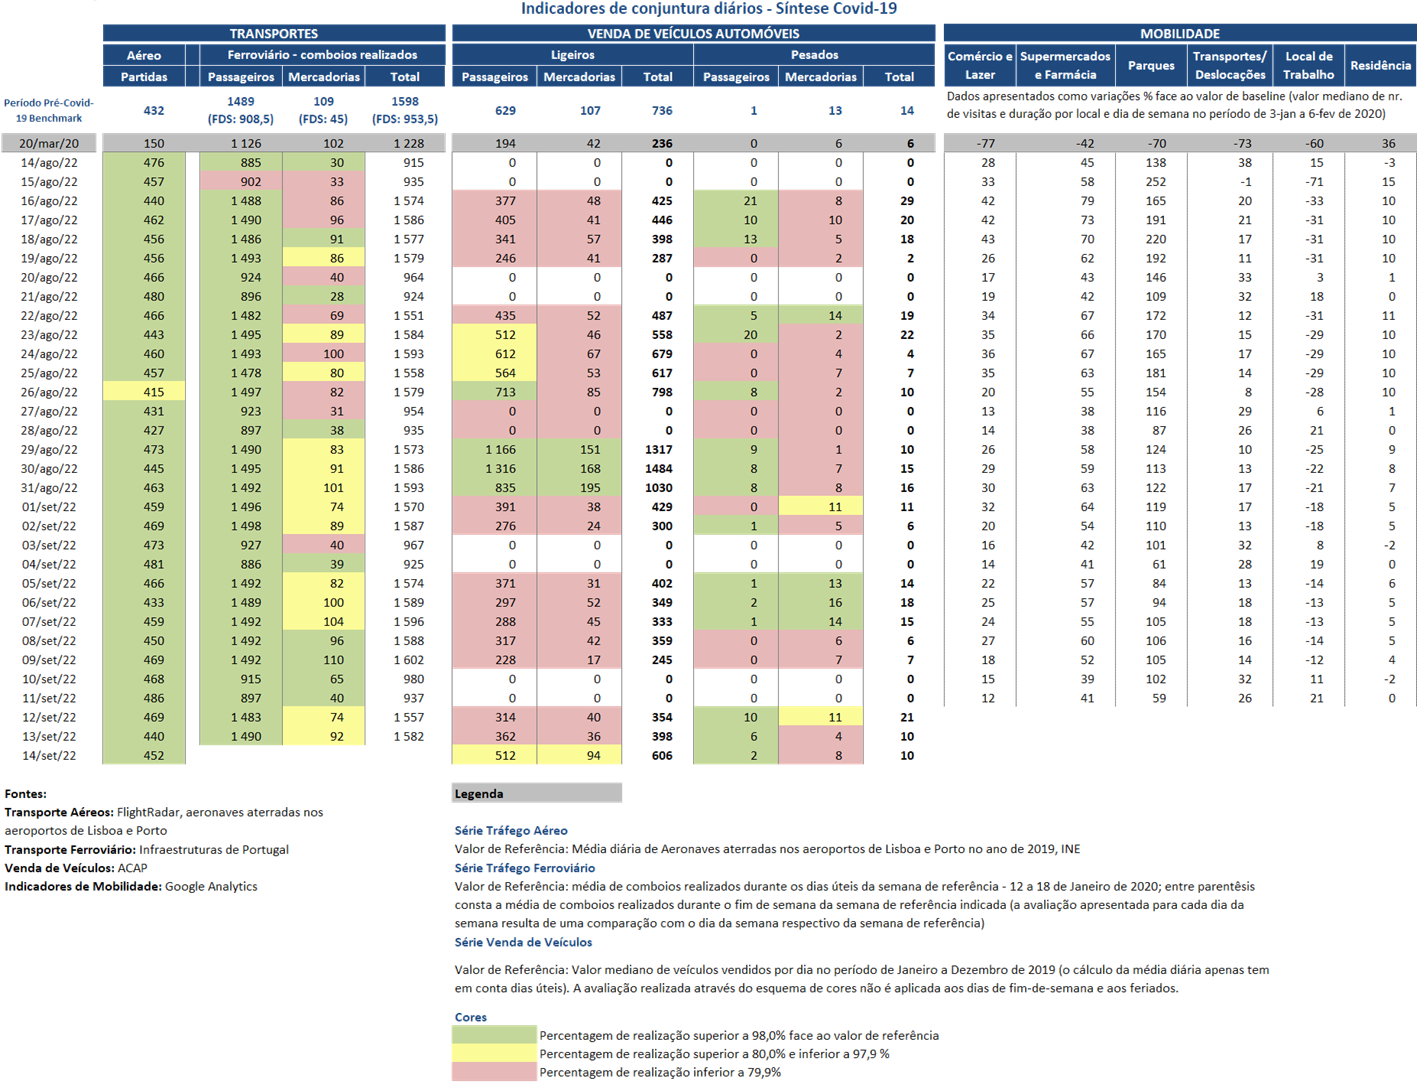Click benchmark value 432 under Partidas
The height and width of the screenshot is (1091, 1417).
(x=154, y=110)
